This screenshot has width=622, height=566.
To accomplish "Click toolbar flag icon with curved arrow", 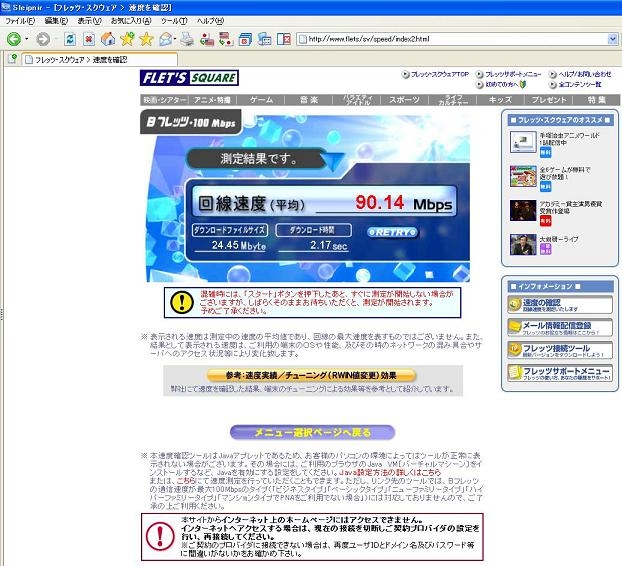I will click(226, 39).
